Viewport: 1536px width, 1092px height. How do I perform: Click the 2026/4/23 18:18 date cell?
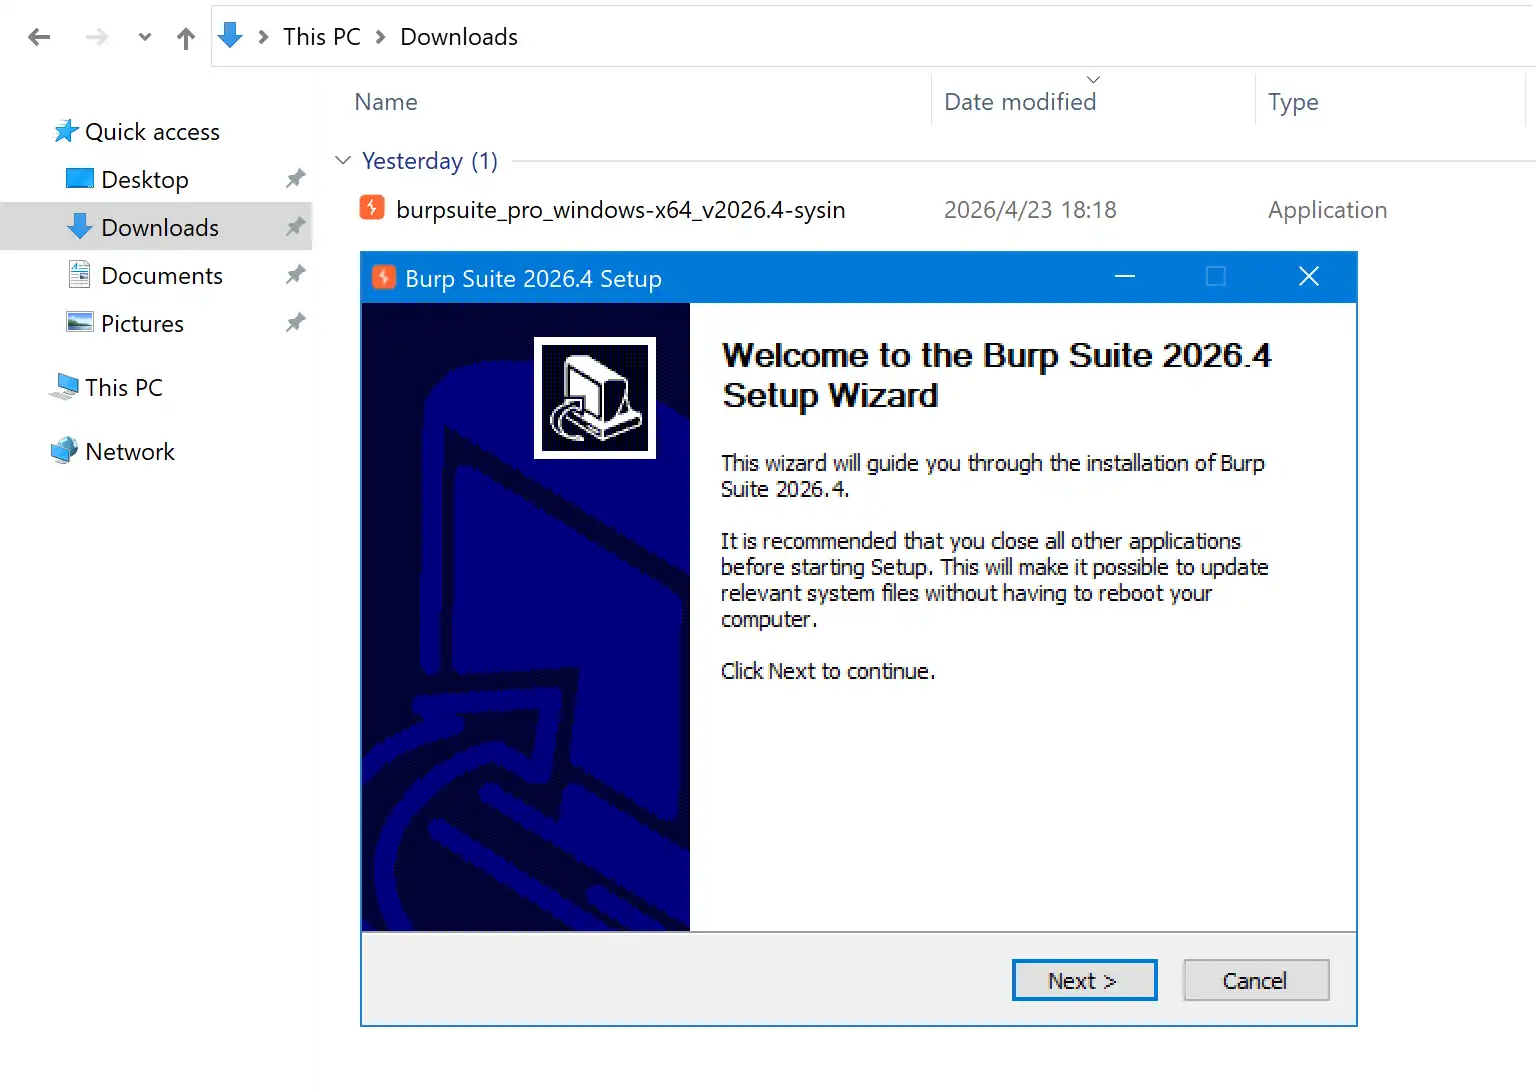[1030, 210]
